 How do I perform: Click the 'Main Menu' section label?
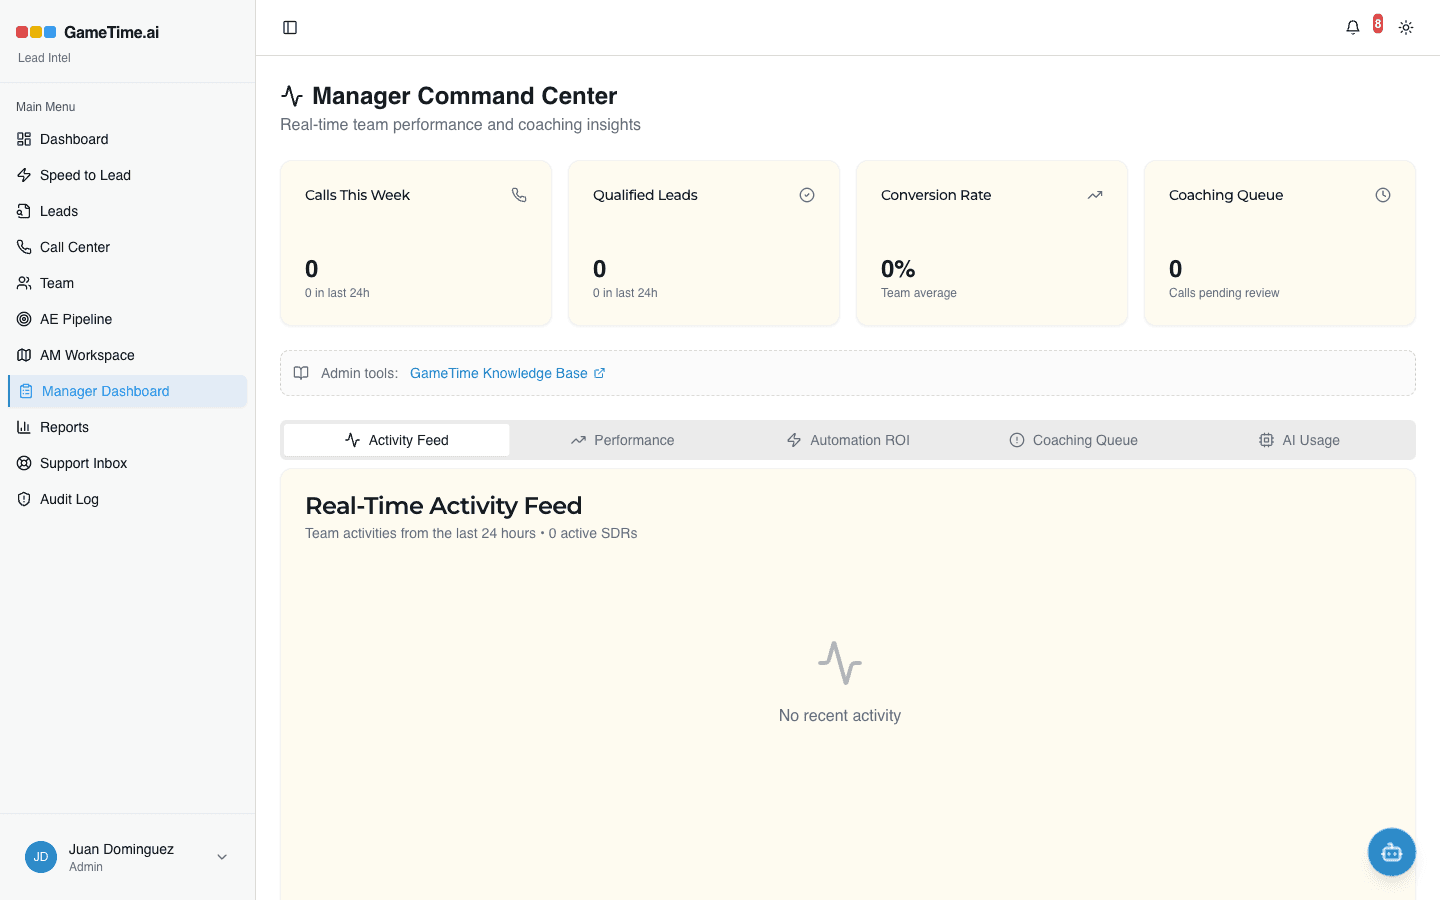pos(46,107)
